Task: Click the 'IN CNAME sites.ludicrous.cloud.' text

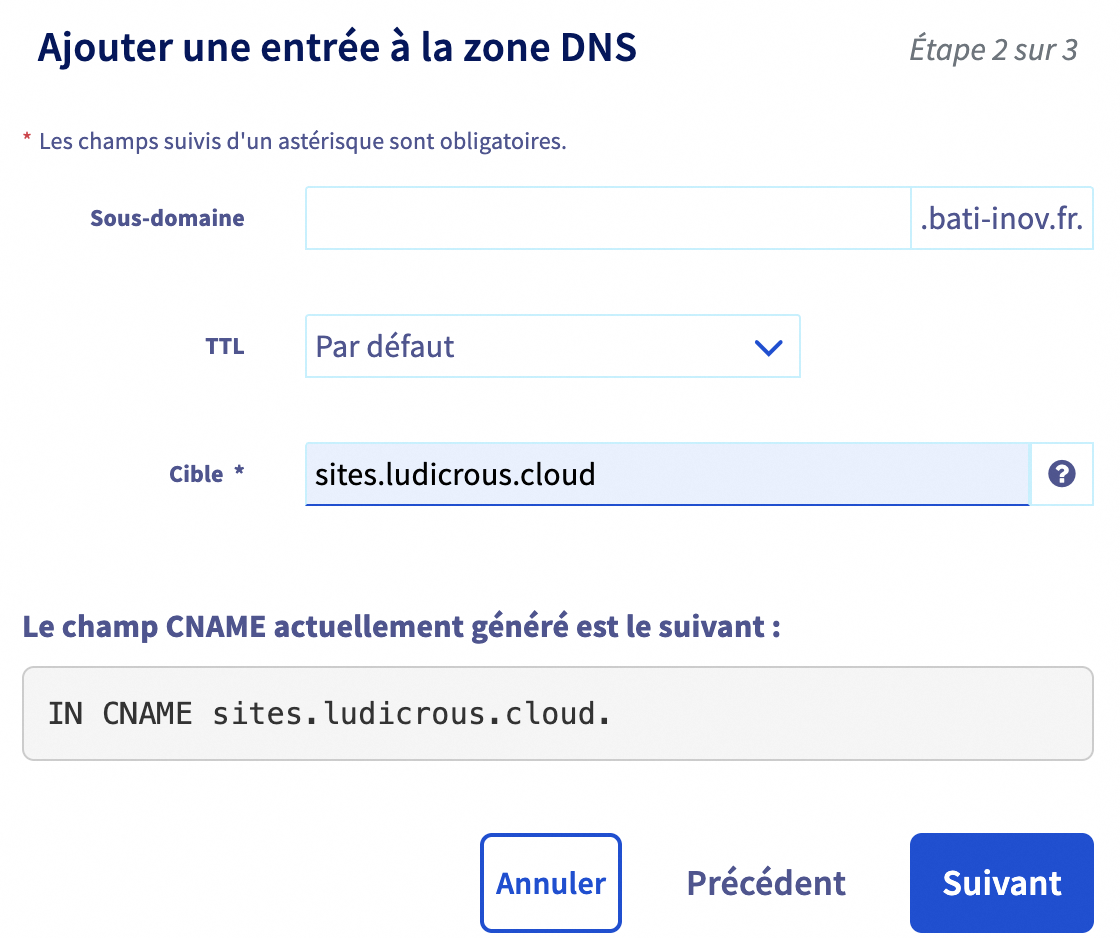Action: coord(329,715)
